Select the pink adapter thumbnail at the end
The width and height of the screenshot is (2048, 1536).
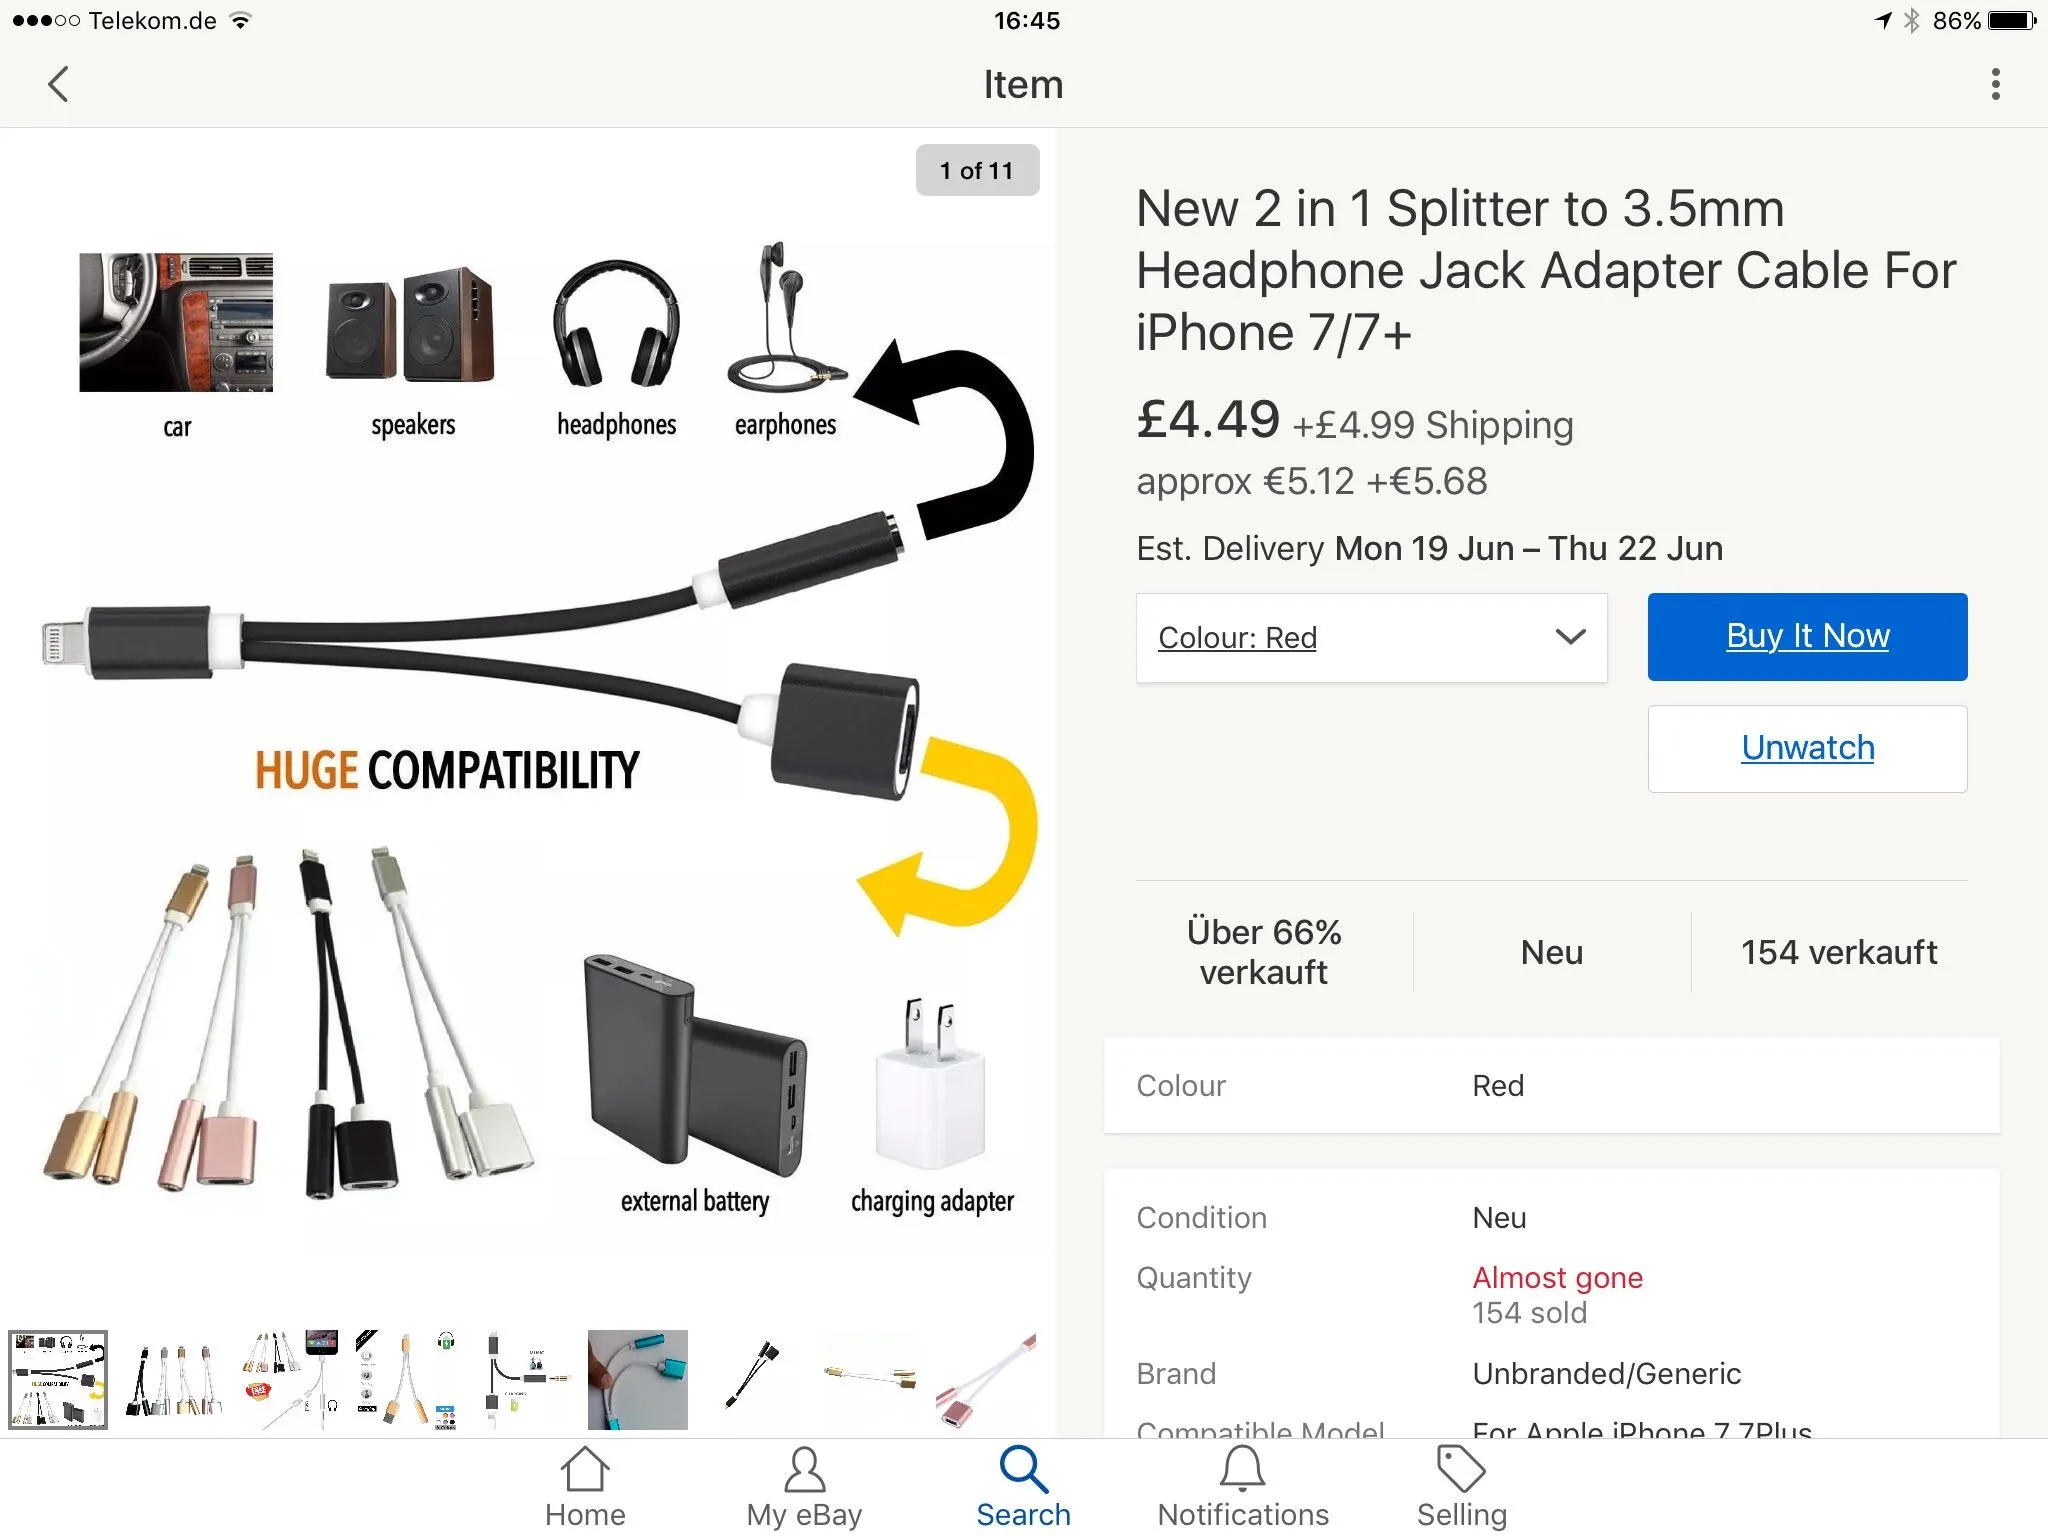tap(986, 1379)
